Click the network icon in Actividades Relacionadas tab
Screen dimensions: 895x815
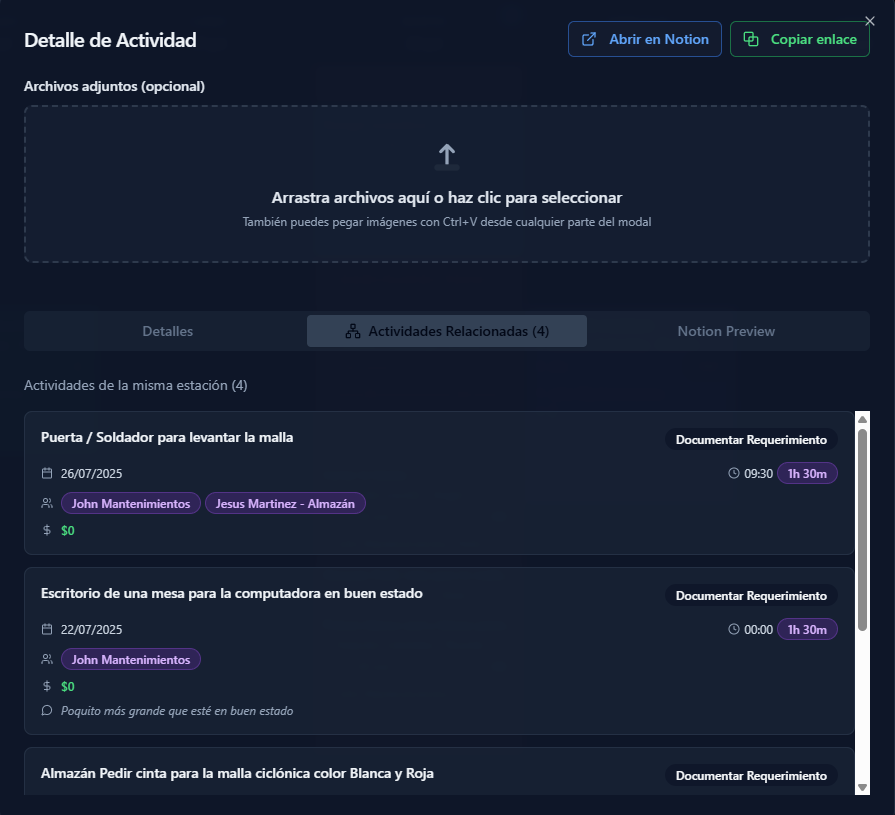pyautogui.click(x=353, y=331)
